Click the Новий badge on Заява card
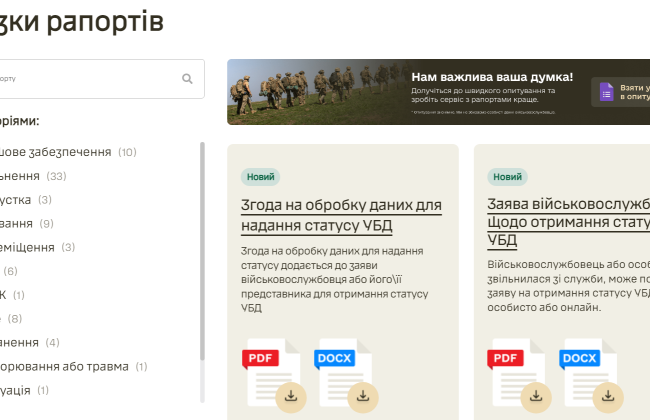The image size is (650, 420). pos(507,177)
